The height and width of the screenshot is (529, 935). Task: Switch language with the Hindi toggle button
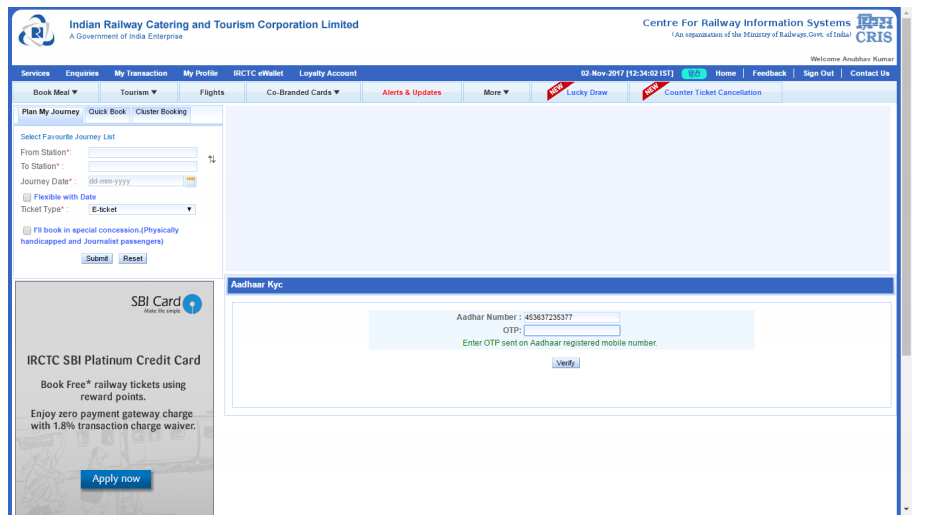(x=693, y=73)
